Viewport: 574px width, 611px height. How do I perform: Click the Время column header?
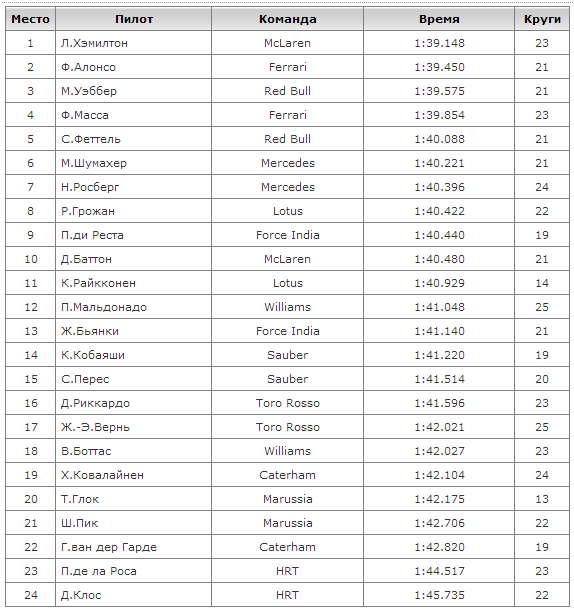[439, 19]
